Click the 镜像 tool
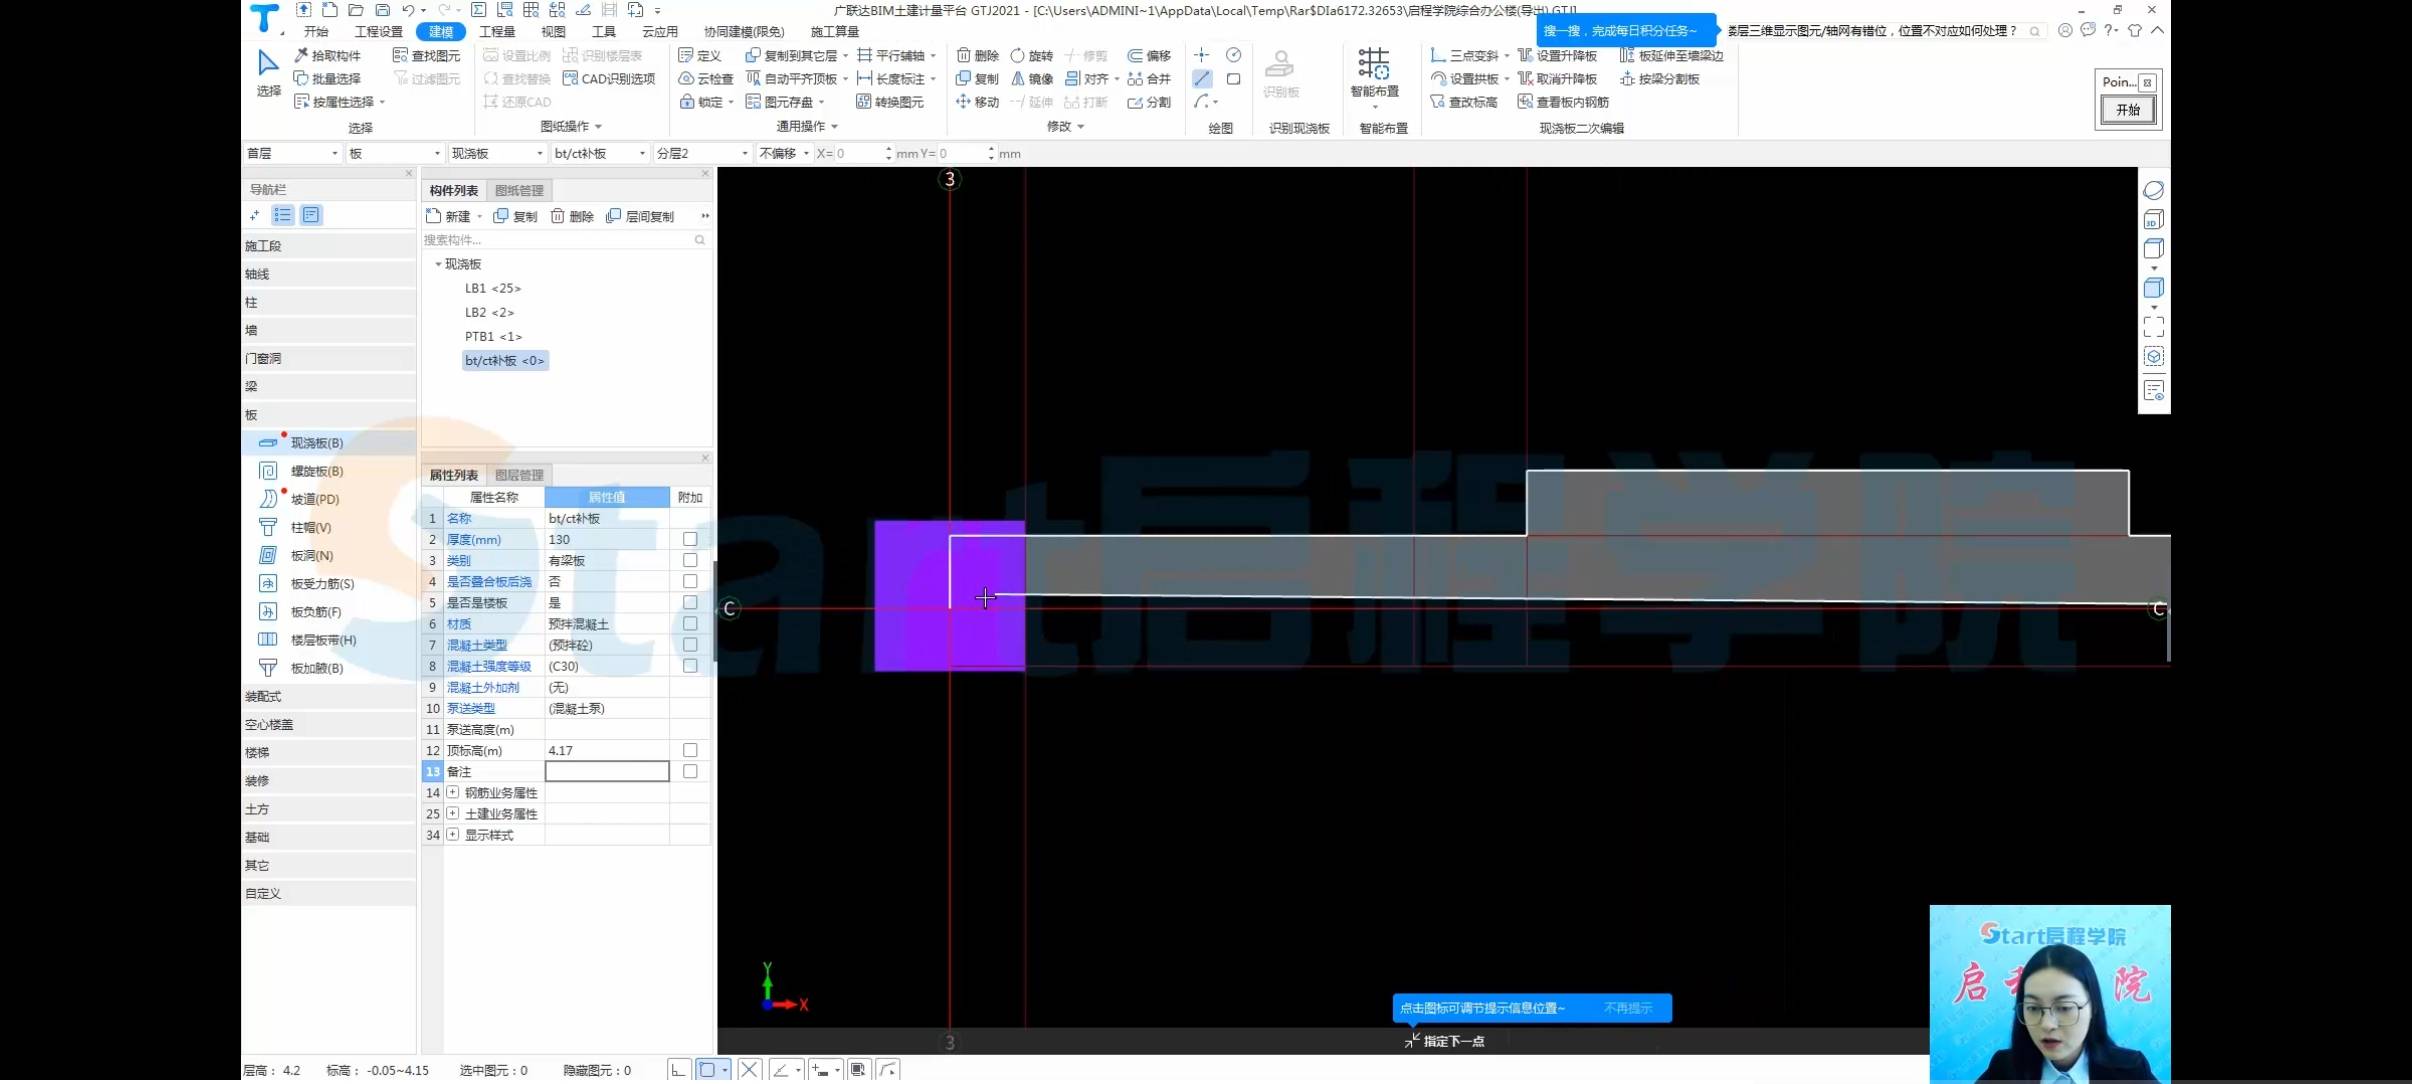This screenshot has height=1084, width=2412. click(1031, 78)
